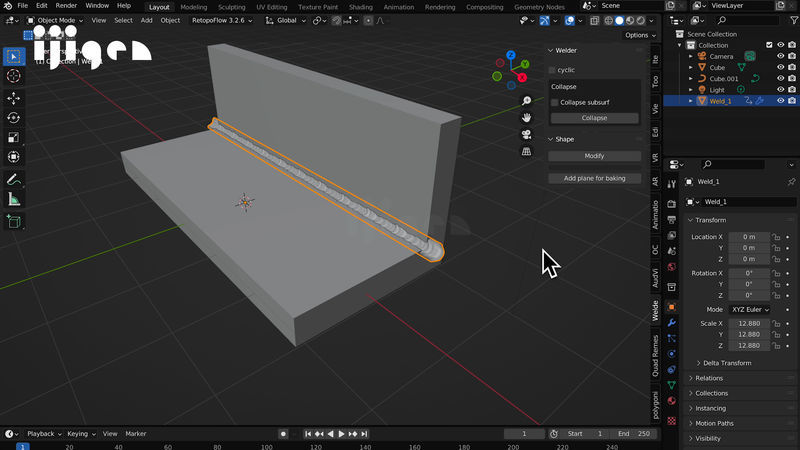Click the End frame field
The width and height of the screenshot is (800, 450).
click(635, 434)
